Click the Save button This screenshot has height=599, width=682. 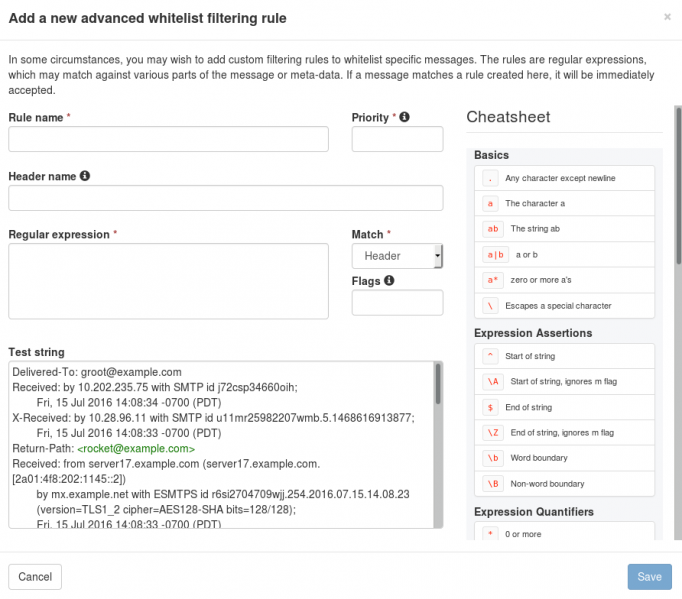649,577
